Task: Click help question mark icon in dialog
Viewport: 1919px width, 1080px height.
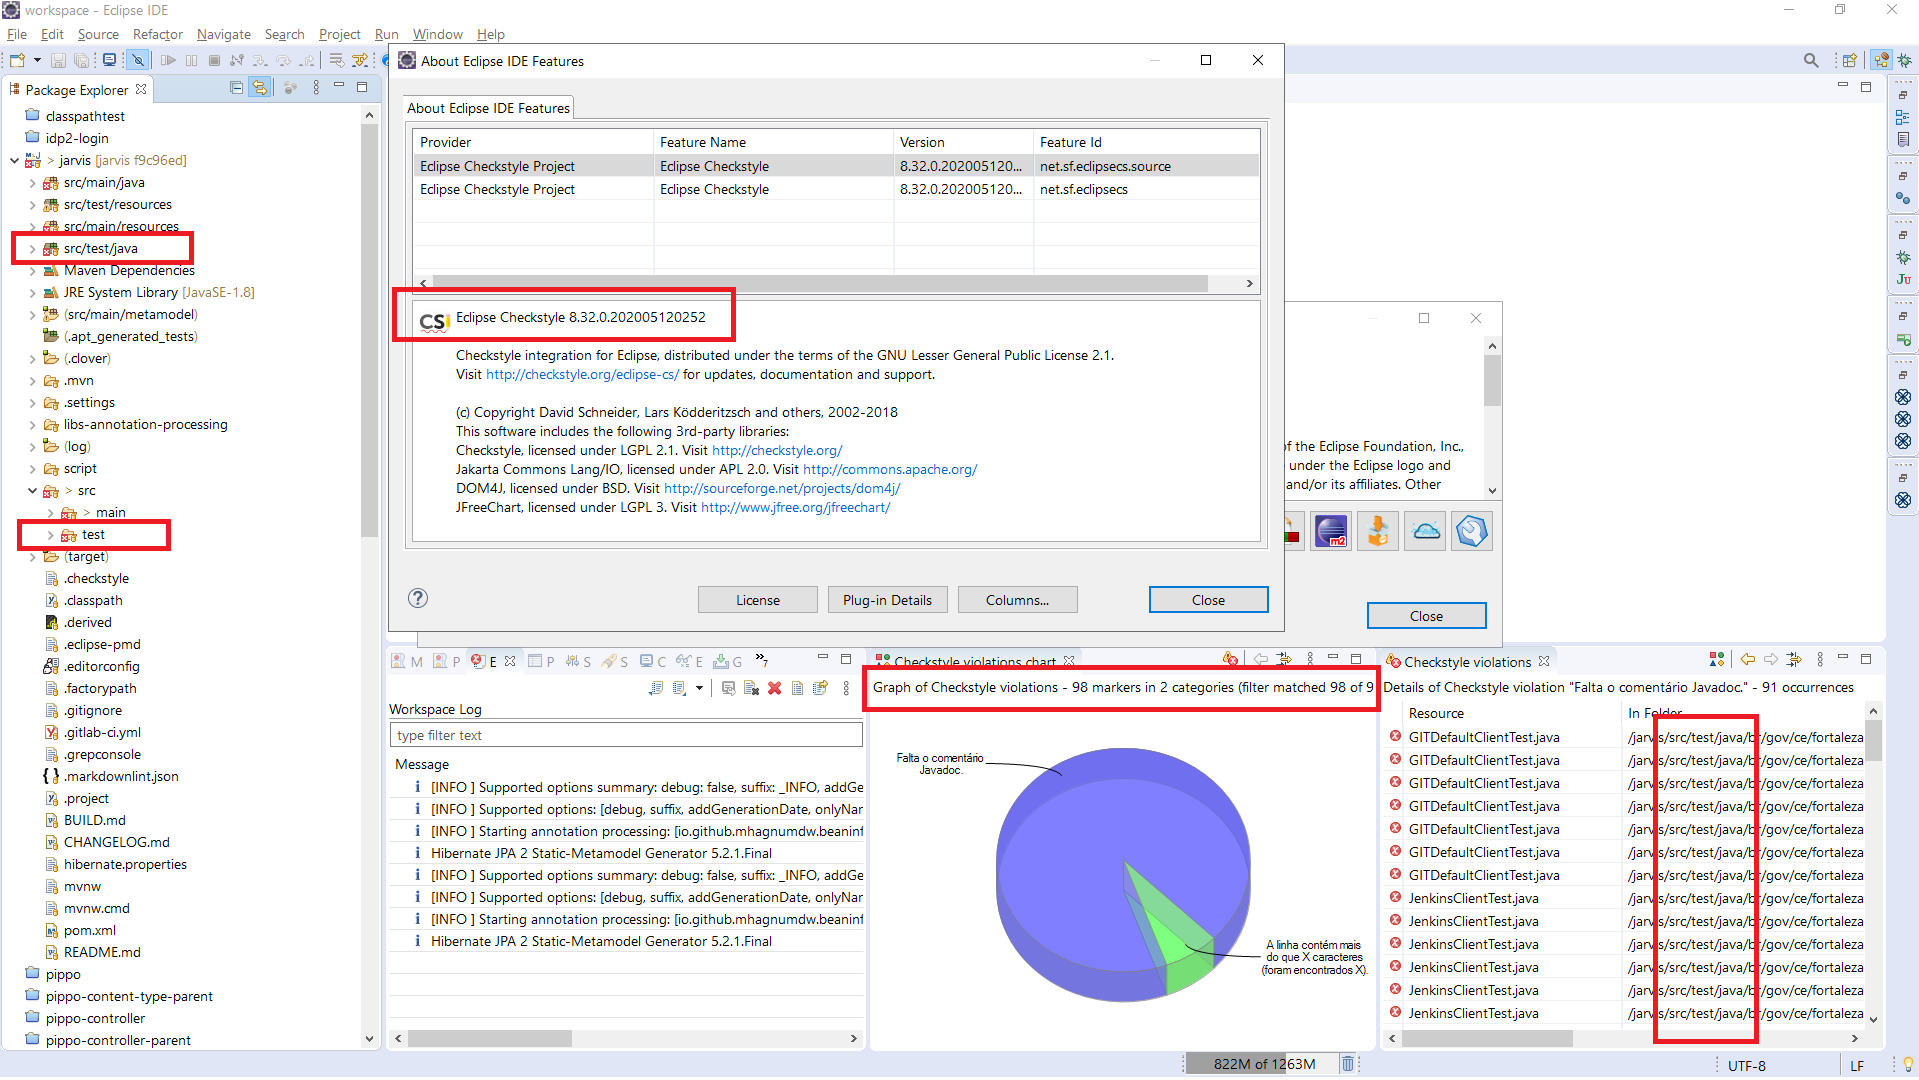Action: (418, 598)
